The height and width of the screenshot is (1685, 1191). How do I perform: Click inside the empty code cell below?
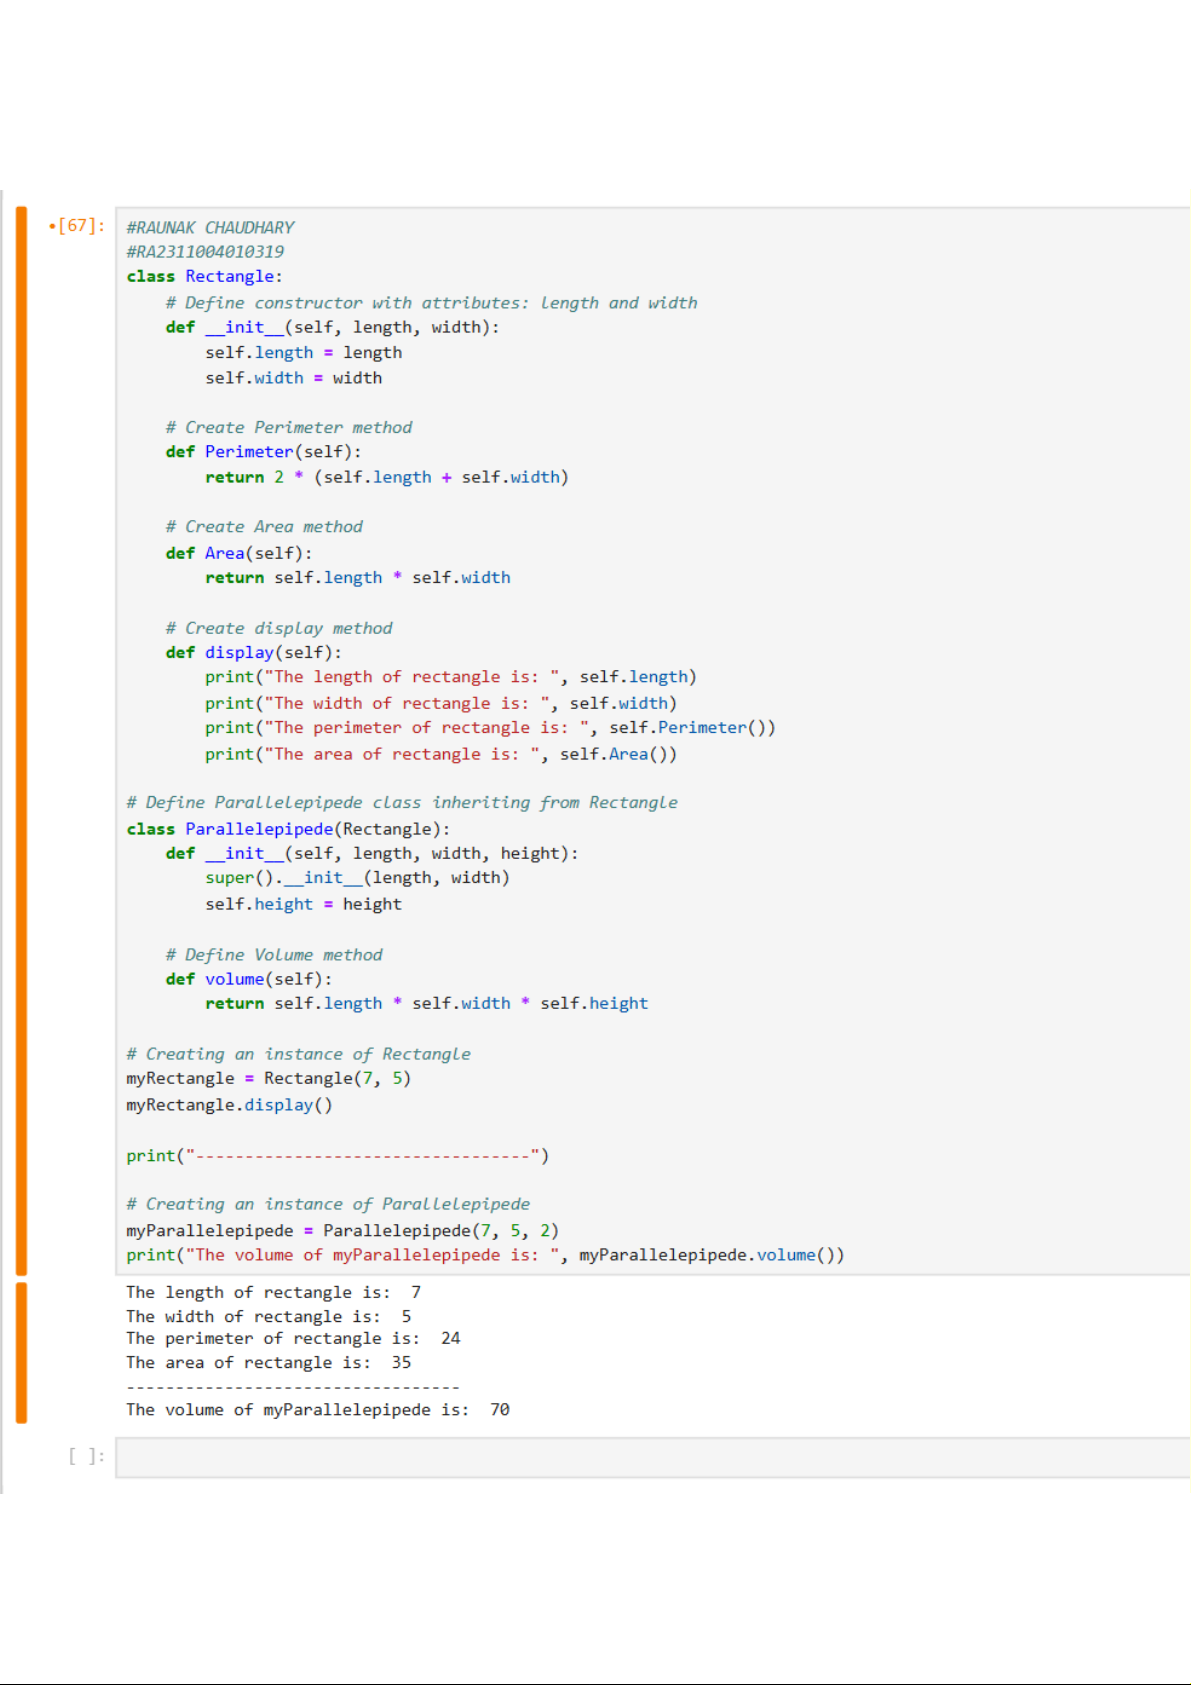click(650, 1457)
